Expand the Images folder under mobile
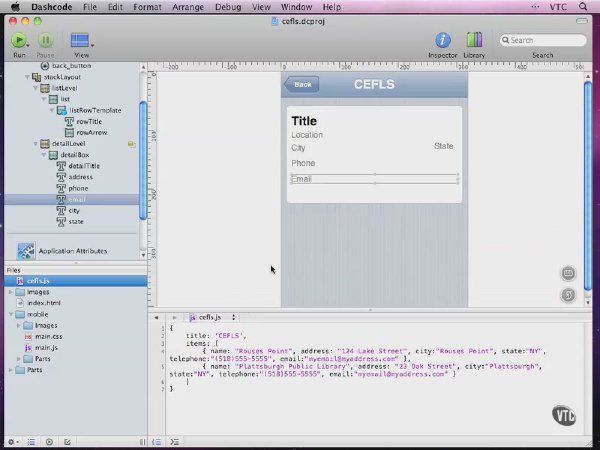Image resolution: width=600 pixels, height=450 pixels. (19, 325)
